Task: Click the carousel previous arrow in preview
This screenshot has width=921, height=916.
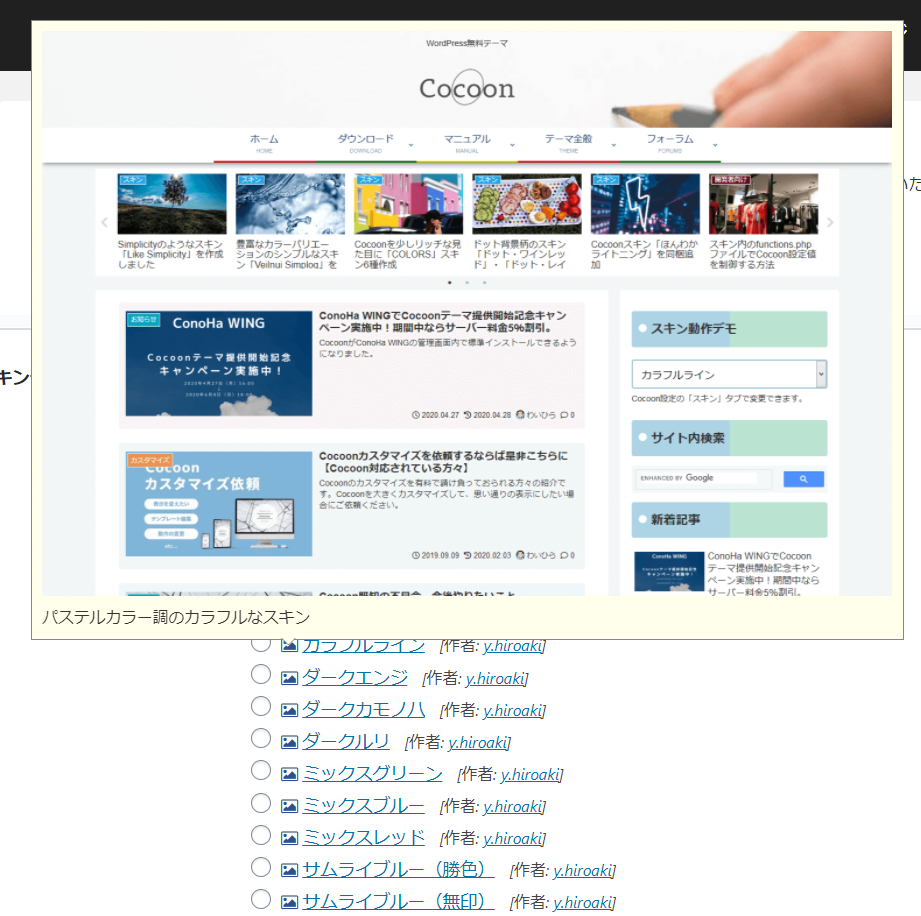Action: pos(105,222)
